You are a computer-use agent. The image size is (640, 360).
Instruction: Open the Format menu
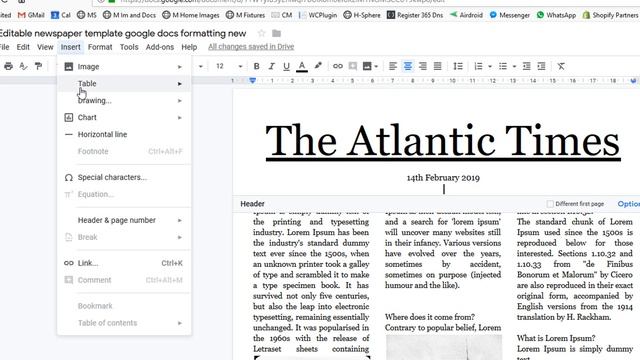(x=100, y=47)
